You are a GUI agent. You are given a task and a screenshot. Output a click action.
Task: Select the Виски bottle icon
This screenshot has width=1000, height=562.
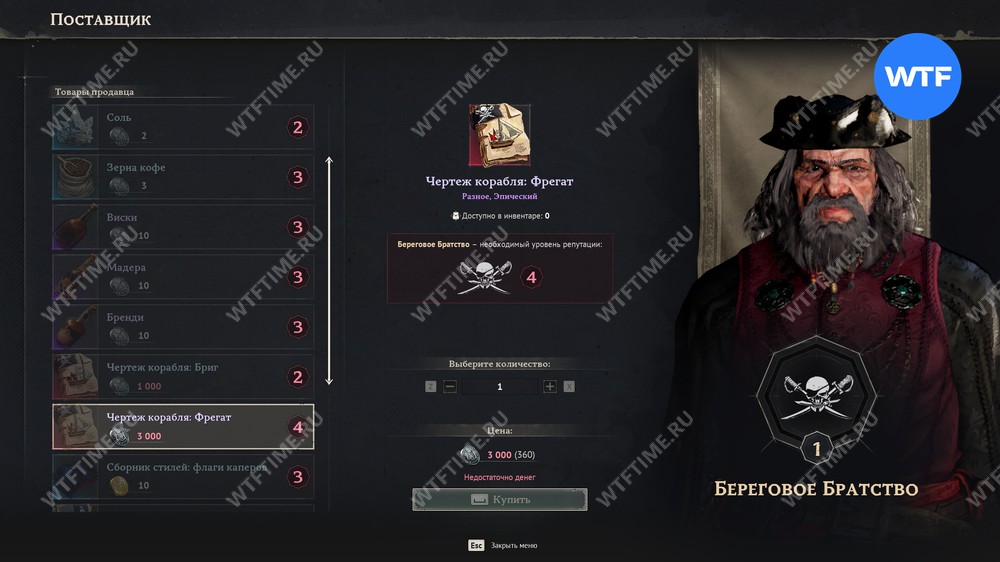[75, 226]
